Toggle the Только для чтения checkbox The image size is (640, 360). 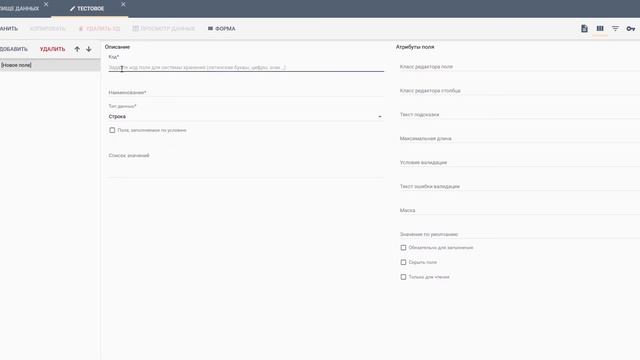(x=403, y=277)
